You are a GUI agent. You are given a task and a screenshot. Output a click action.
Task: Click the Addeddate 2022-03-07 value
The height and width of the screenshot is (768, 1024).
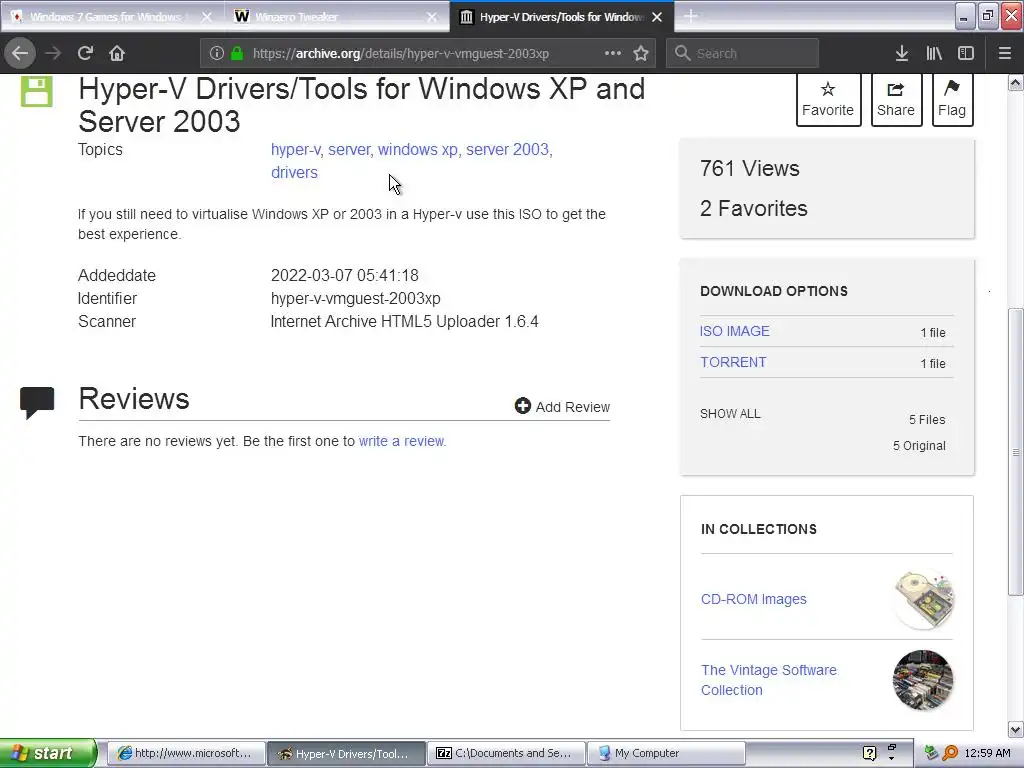(x=345, y=276)
